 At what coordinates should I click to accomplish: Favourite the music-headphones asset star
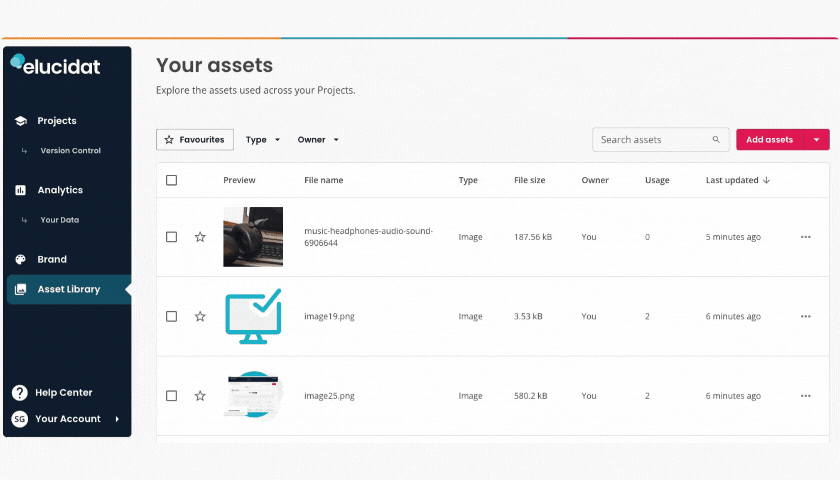coord(200,237)
